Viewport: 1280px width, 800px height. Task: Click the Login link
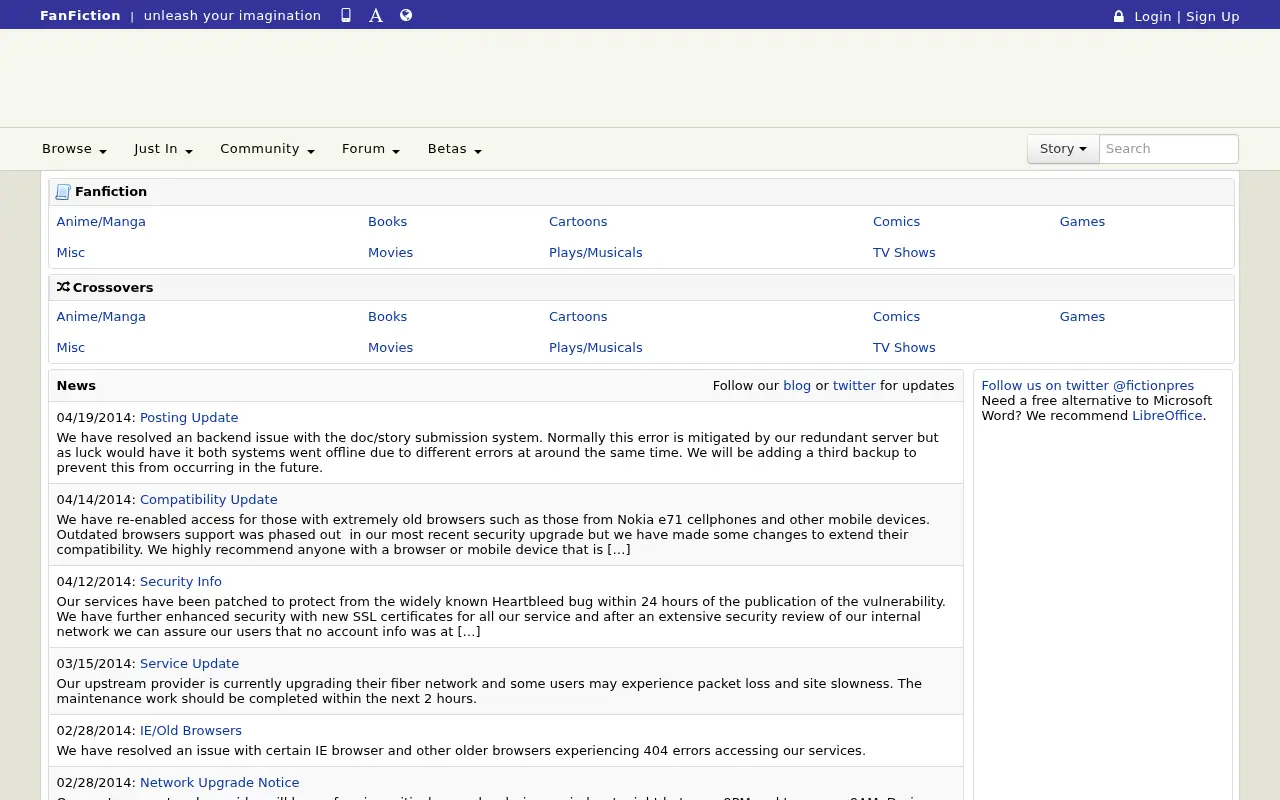tap(1152, 16)
